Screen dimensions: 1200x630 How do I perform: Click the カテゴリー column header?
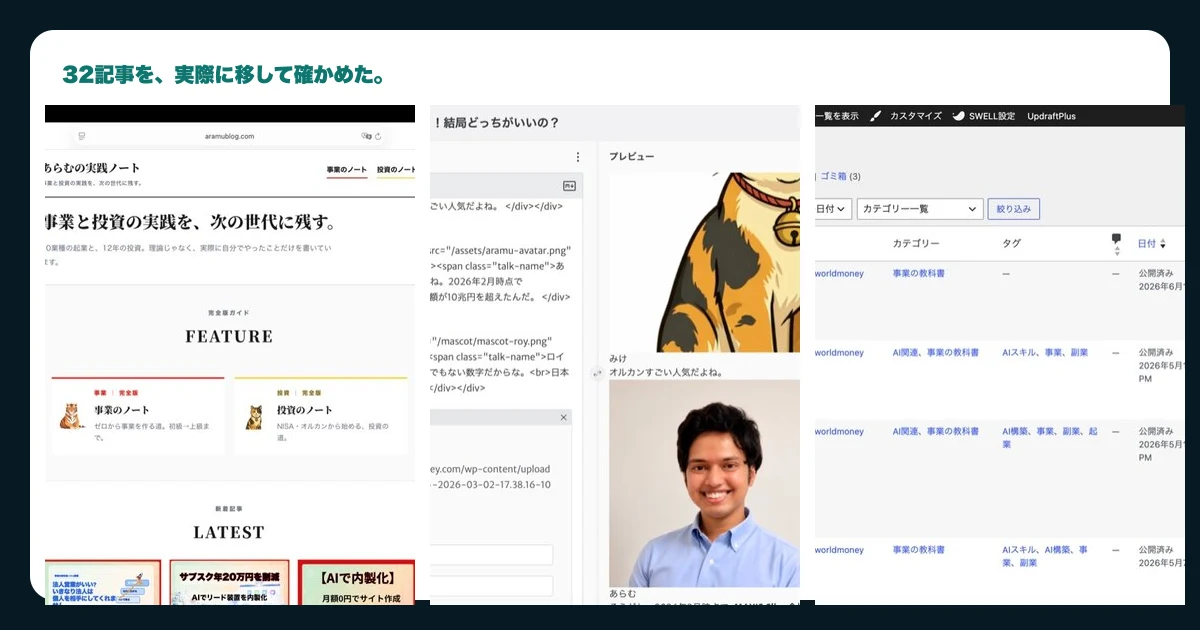tap(916, 244)
